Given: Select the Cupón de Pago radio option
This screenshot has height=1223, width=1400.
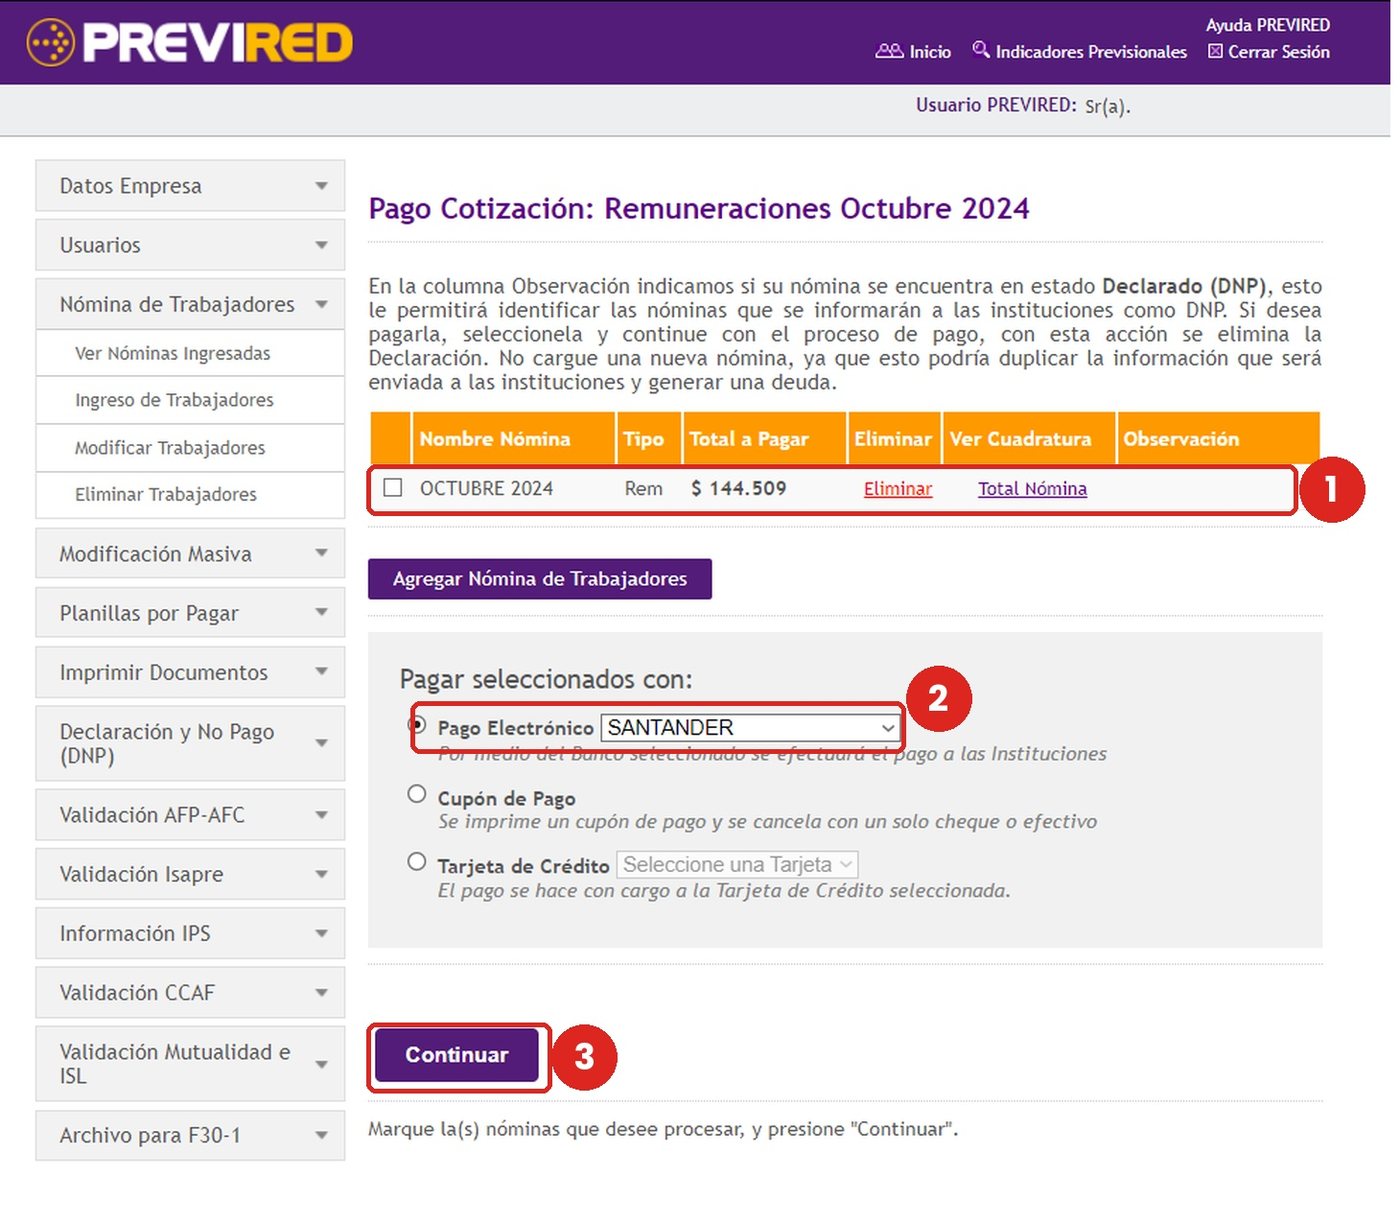Looking at the screenshot, I should click(417, 795).
